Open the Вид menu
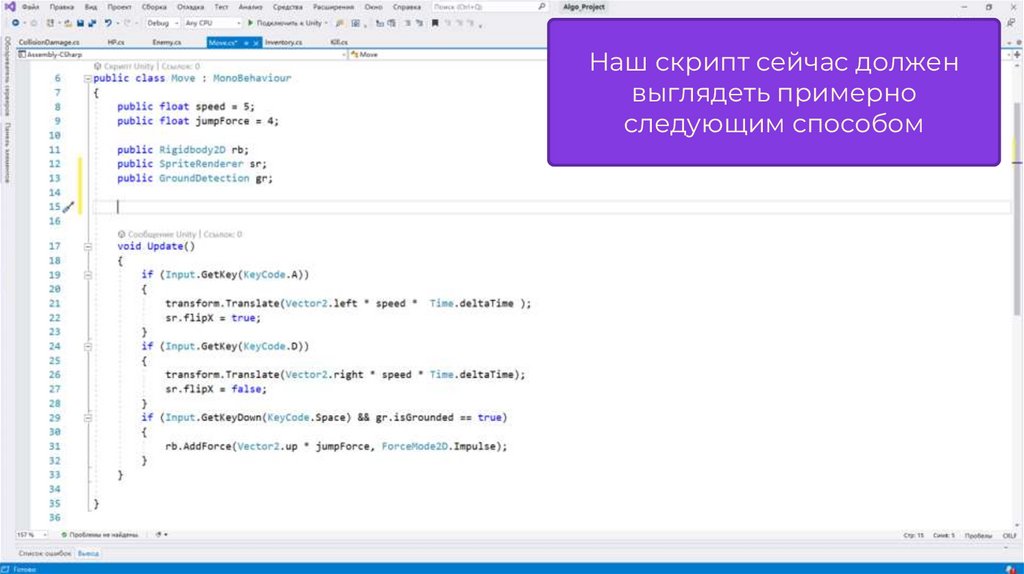 [91, 7]
